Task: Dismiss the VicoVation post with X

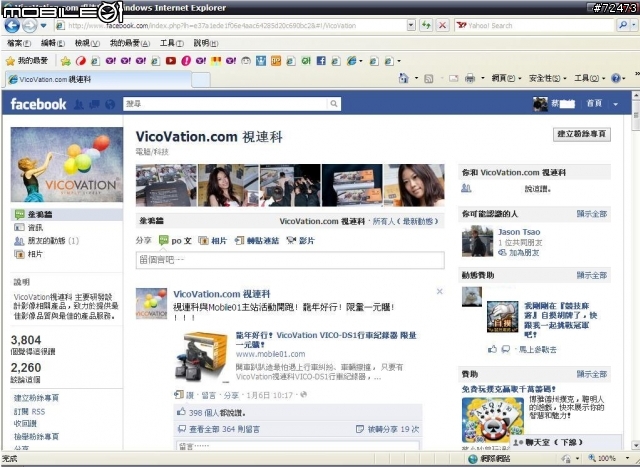Action: click(x=439, y=291)
